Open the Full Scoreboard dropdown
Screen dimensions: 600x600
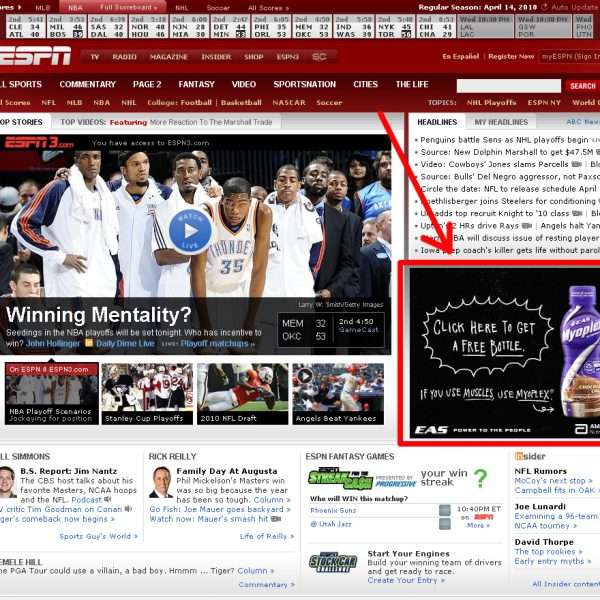pyautogui.click(x=129, y=7)
